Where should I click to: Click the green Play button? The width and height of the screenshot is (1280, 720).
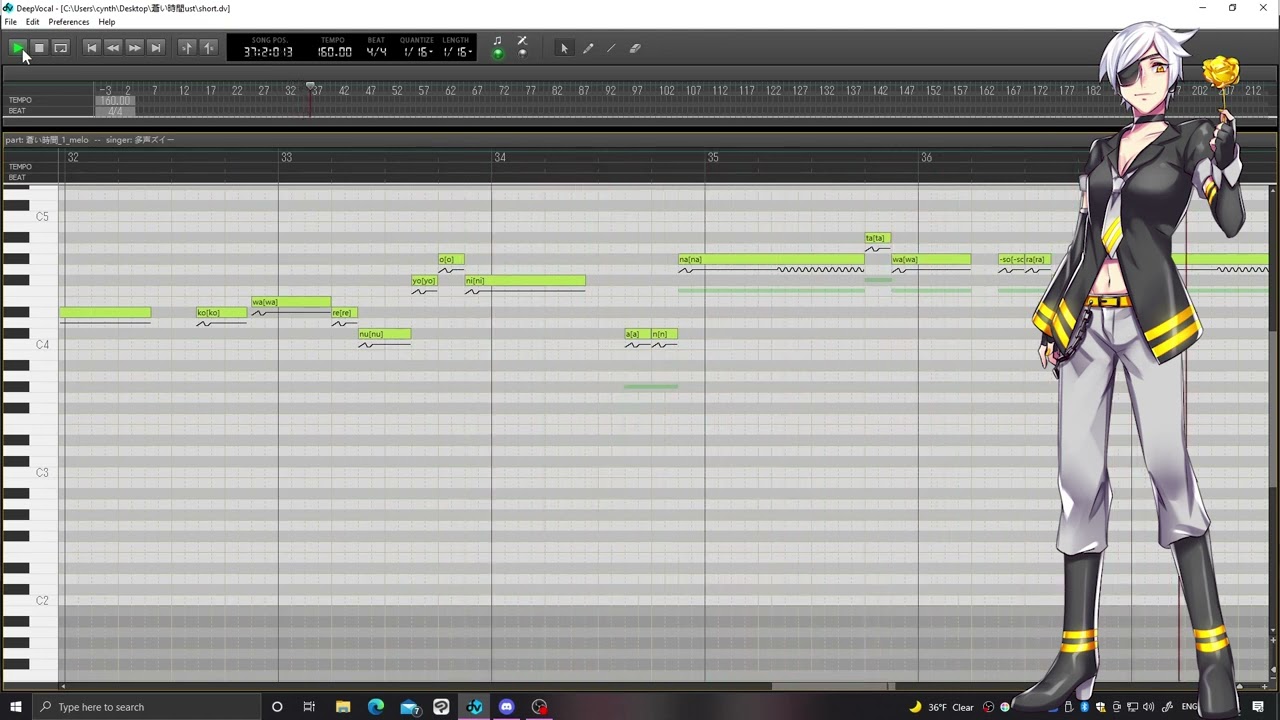pyautogui.click(x=17, y=47)
